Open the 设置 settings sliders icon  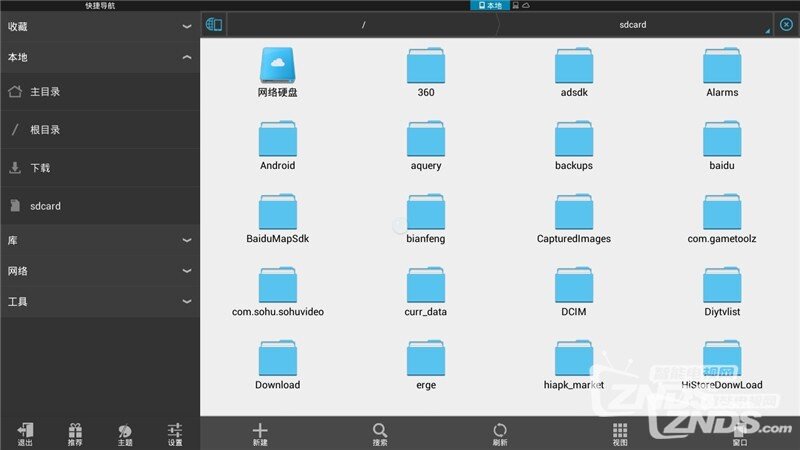click(175, 434)
